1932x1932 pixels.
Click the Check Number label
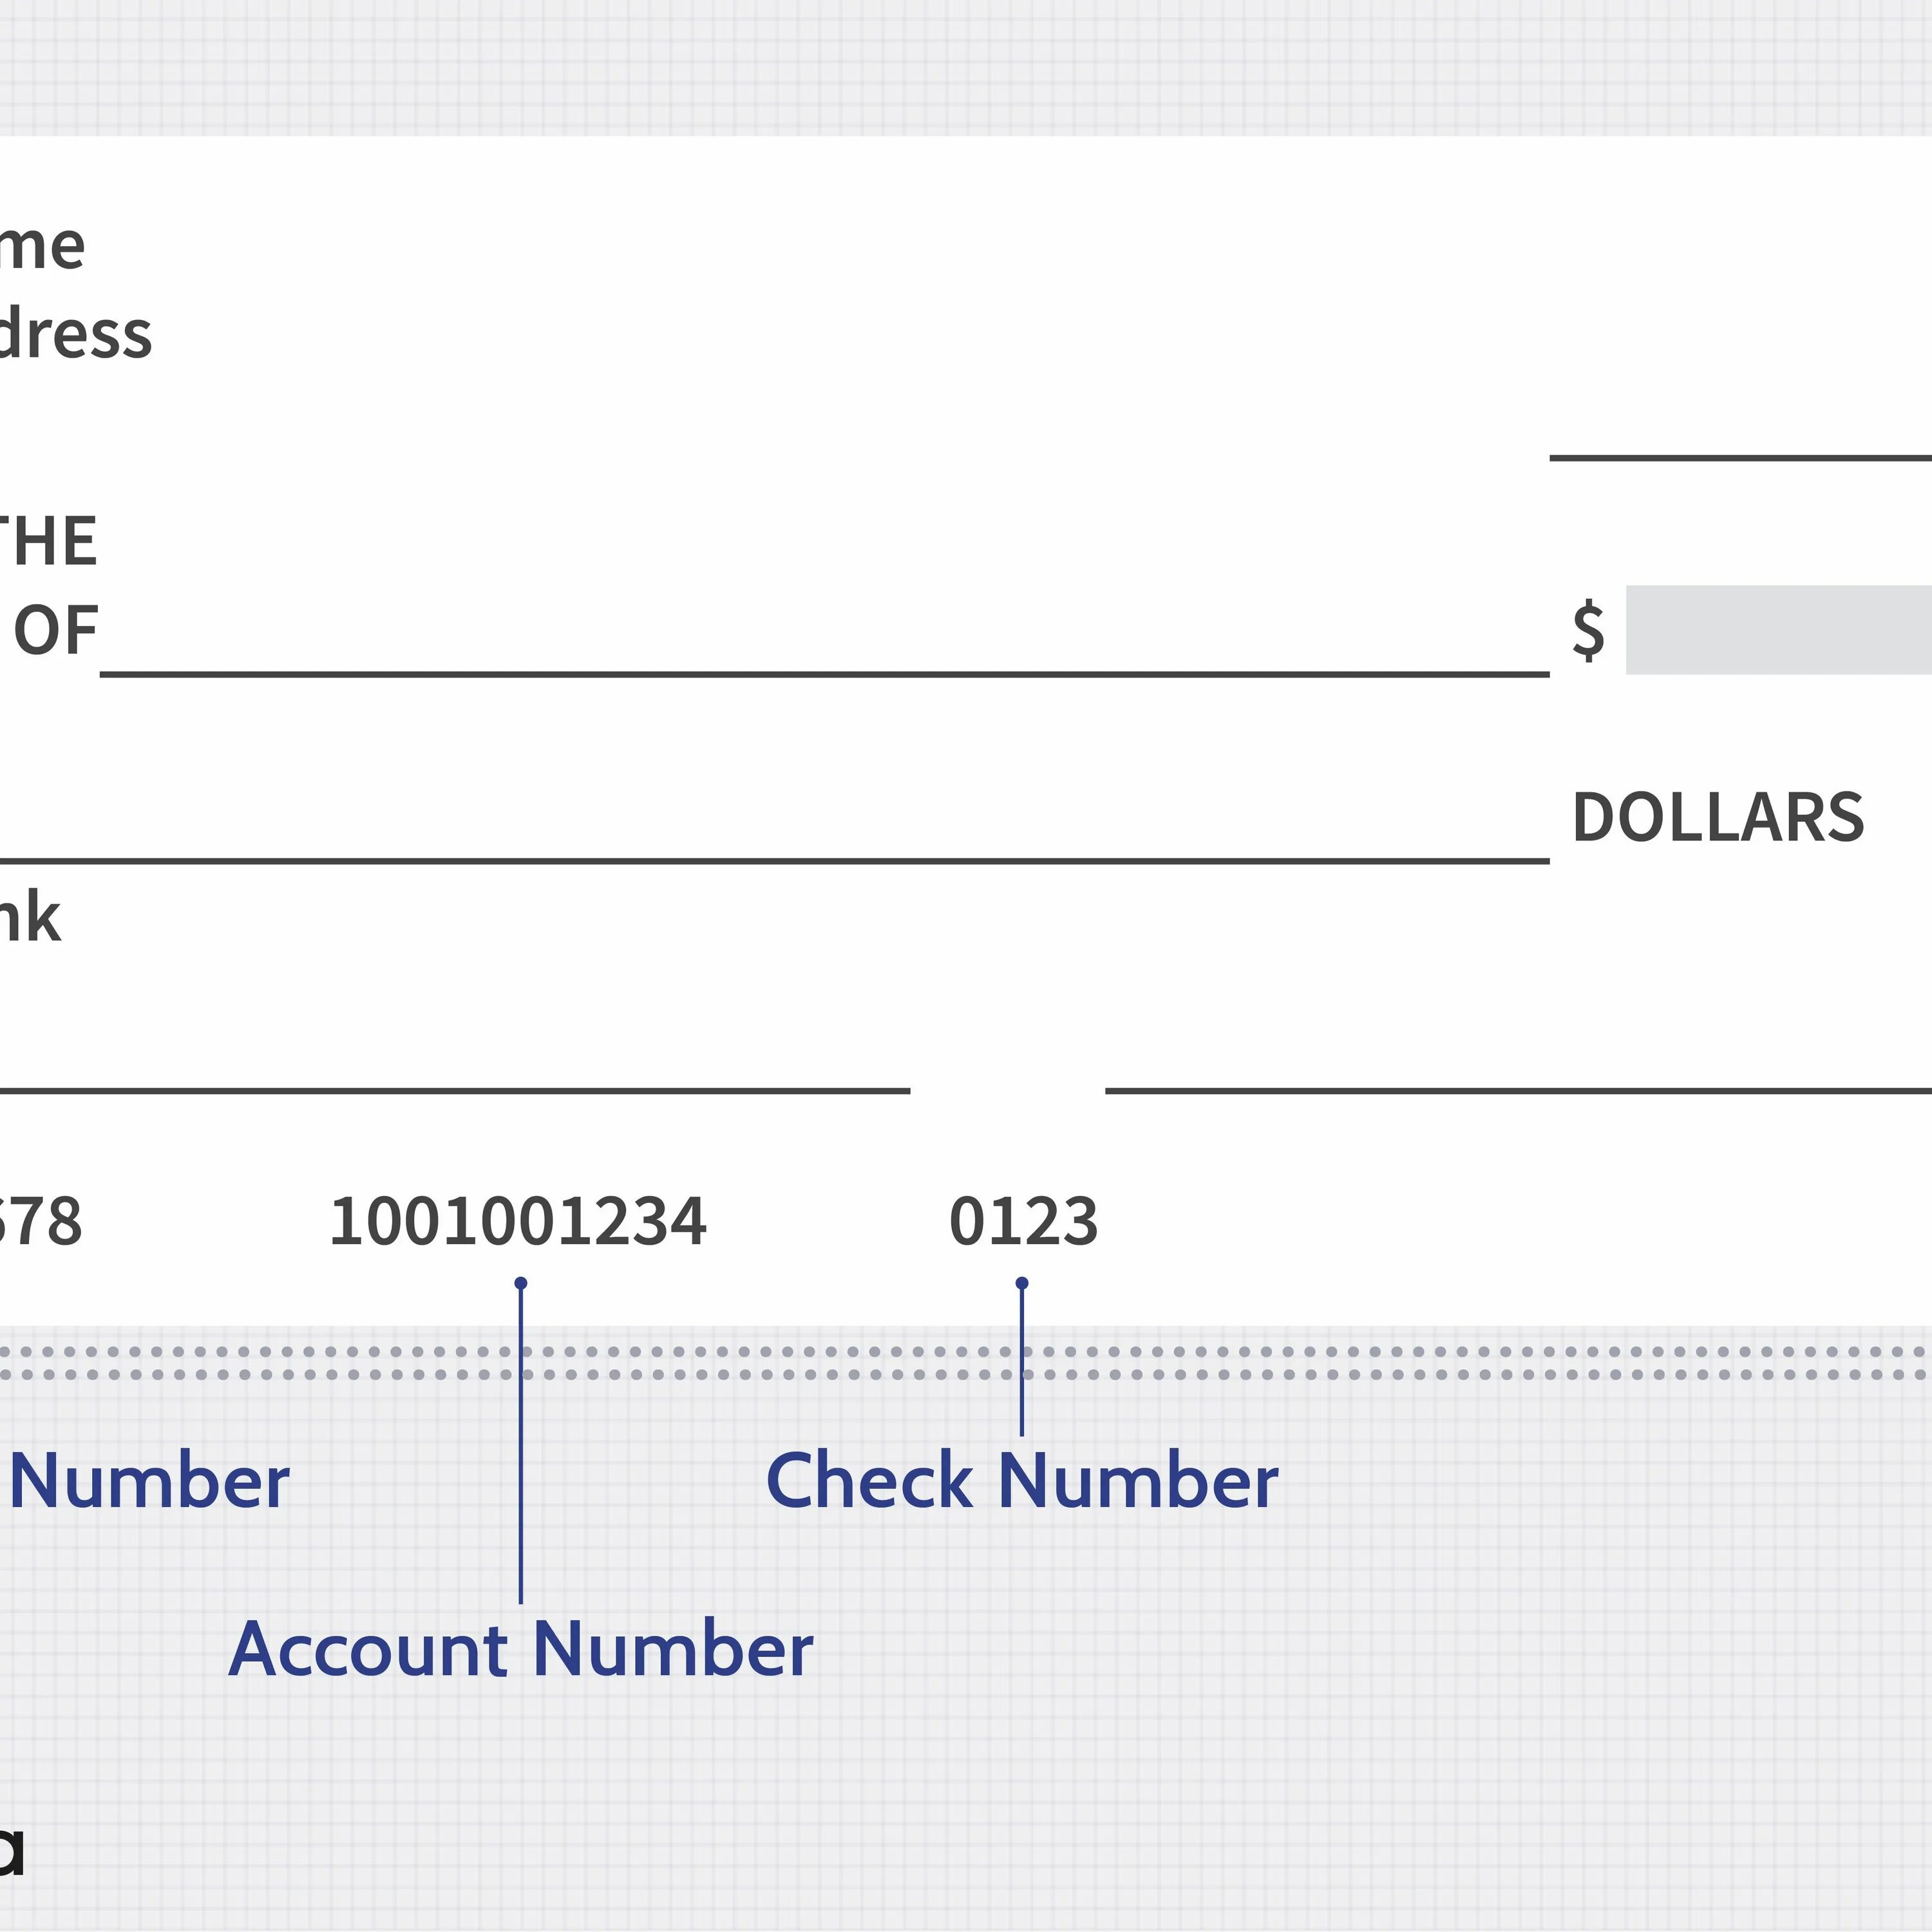pyautogui.click(x=1021, y=1481)
